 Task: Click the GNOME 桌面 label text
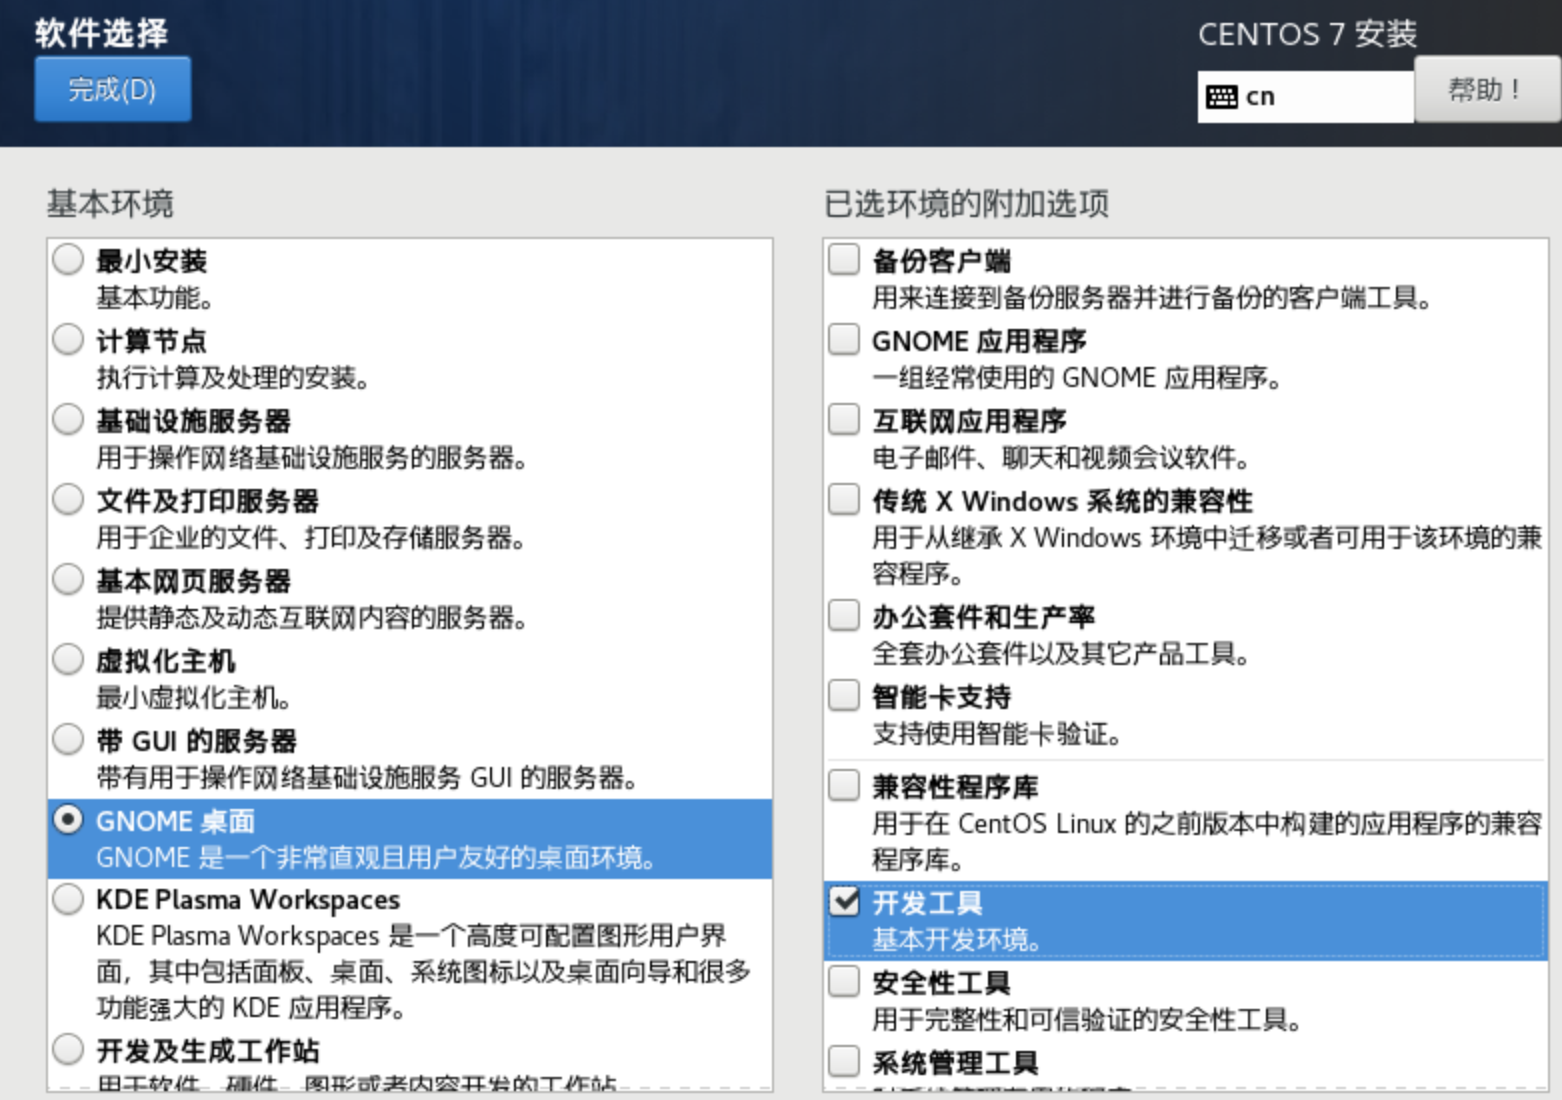tap(175, 821)
